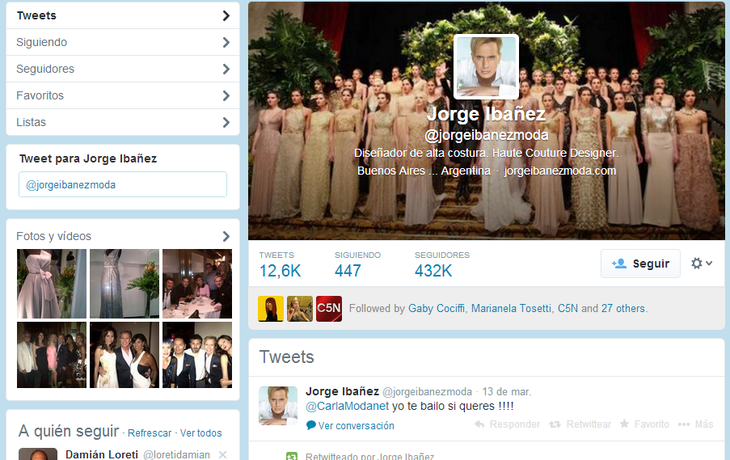Open thumbnail of man between two women
Image resolution: width=730 pixels, height=460 pixels.
click(x=124, y=355)
